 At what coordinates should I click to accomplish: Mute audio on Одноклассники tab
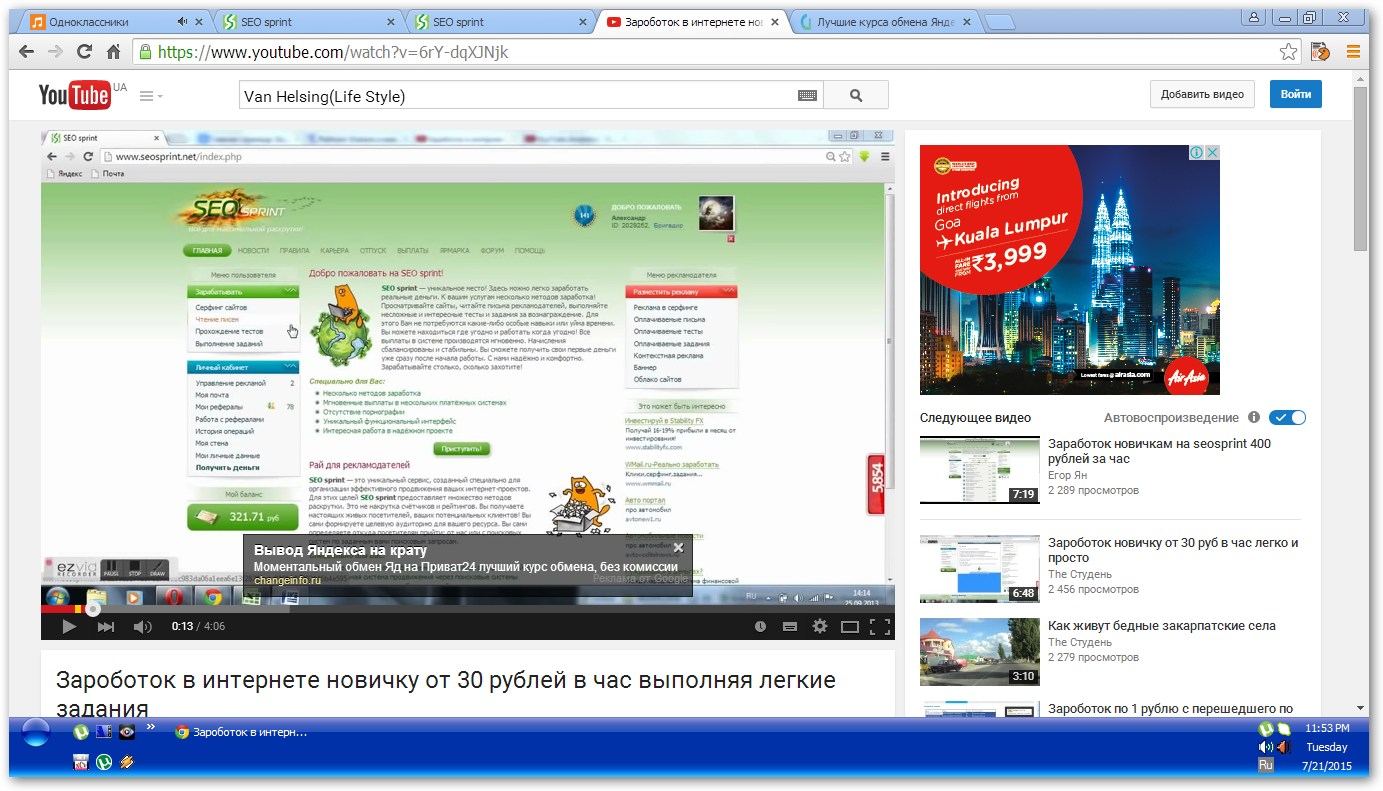(182, 21)
